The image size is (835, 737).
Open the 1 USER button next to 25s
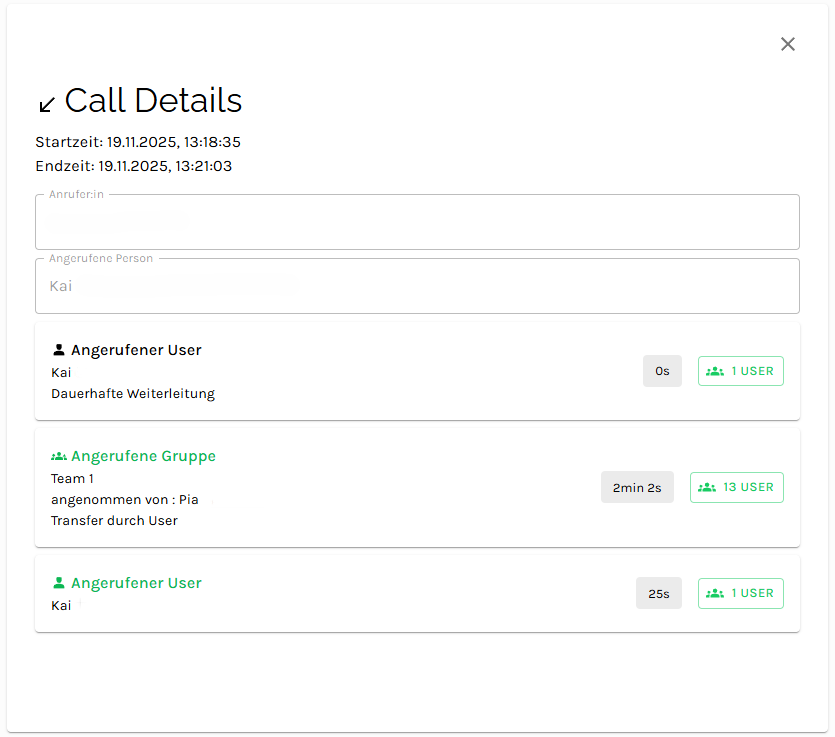tap(740, 593)
